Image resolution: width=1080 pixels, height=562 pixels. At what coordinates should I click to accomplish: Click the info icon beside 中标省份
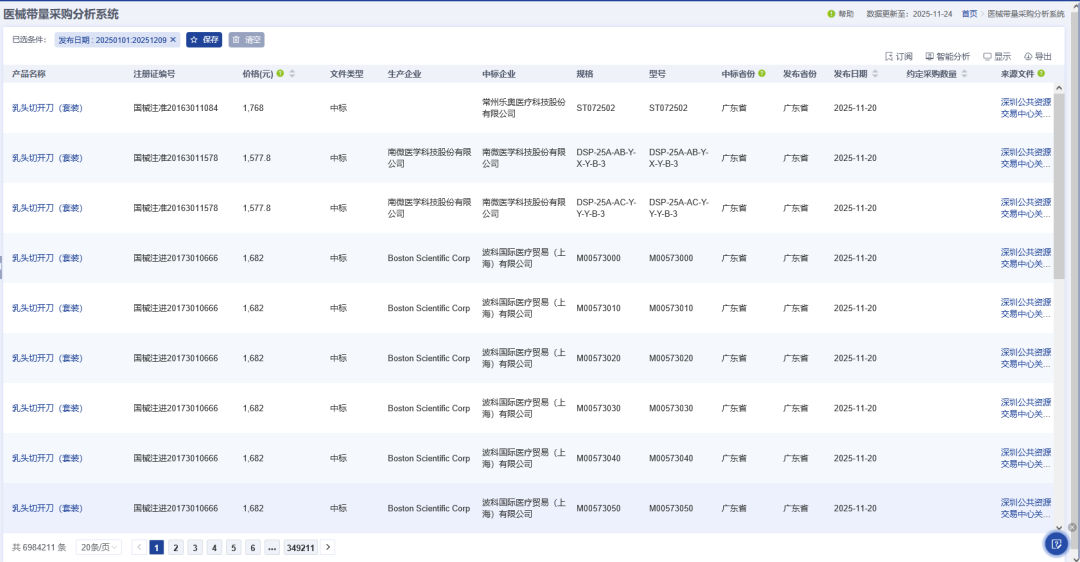762,74
